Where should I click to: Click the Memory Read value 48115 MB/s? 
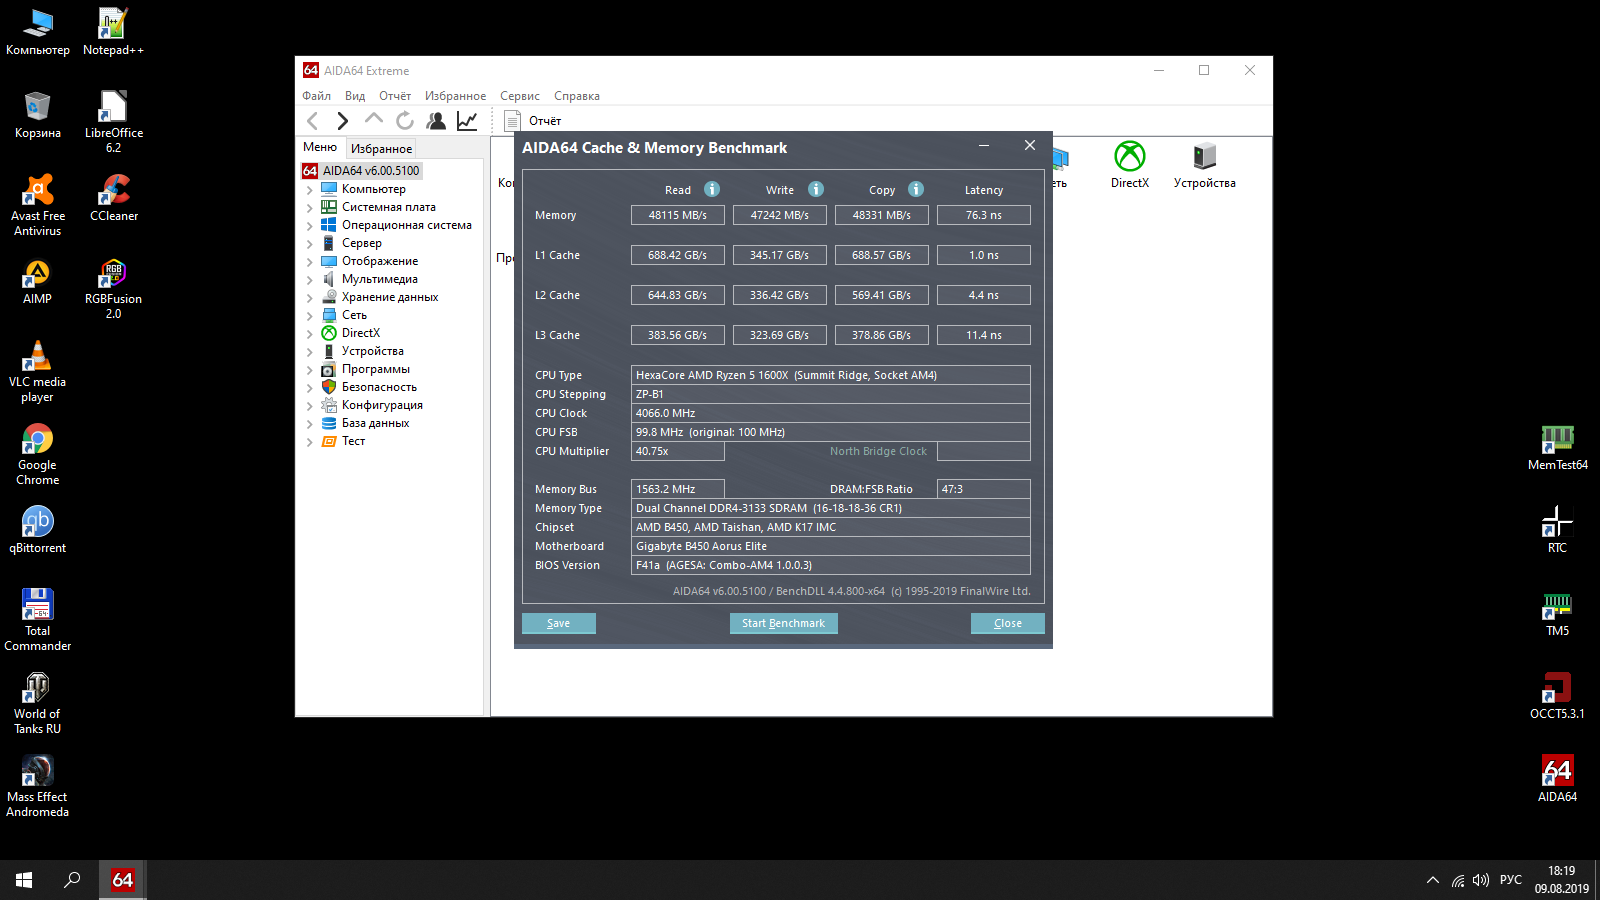(678, 215)
